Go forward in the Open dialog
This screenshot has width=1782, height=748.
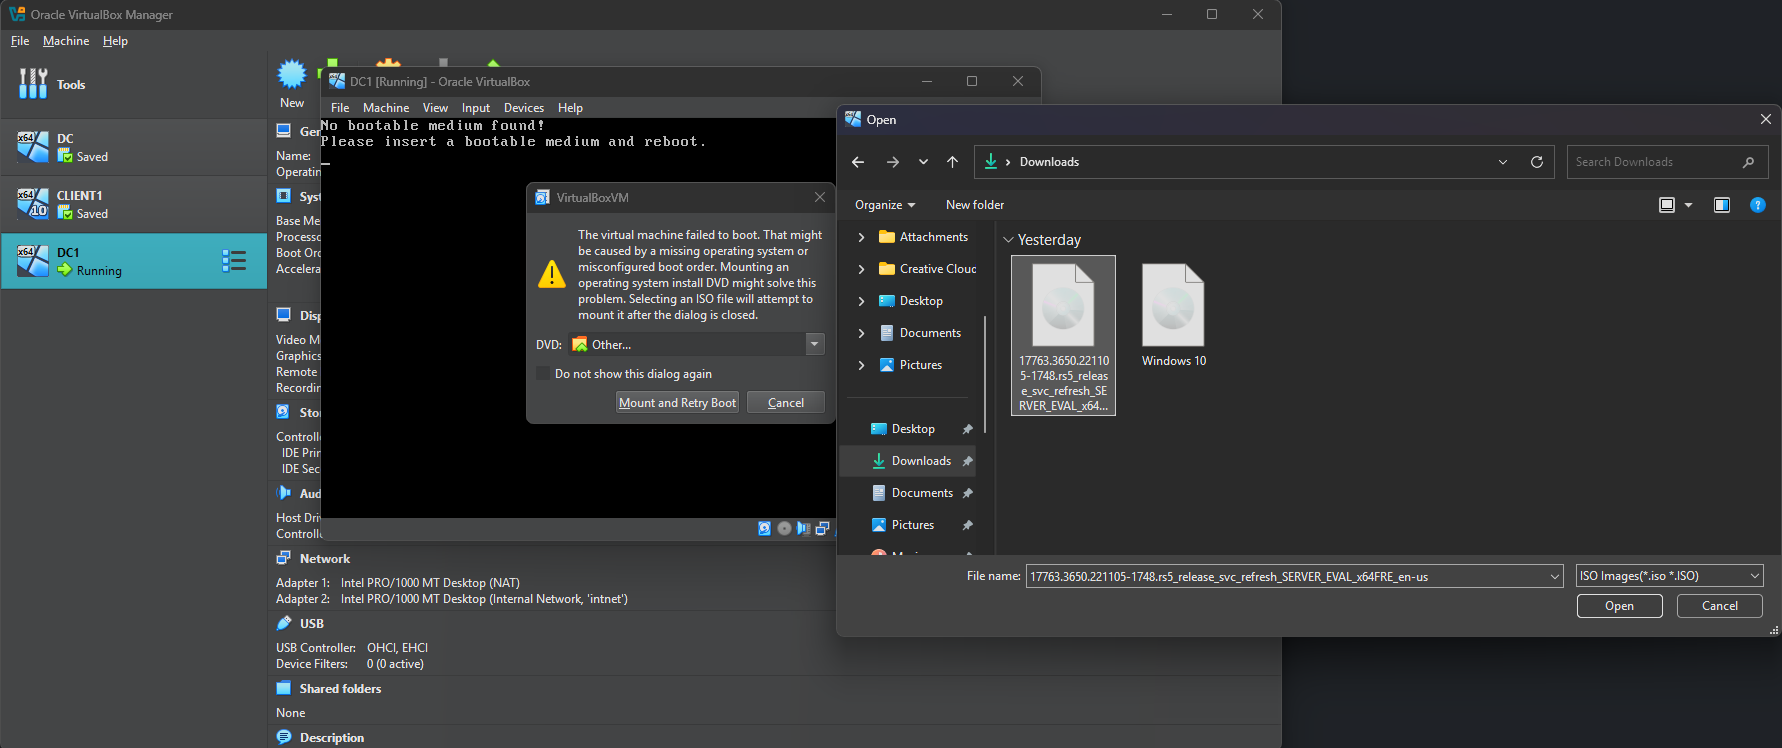(893, 162)
